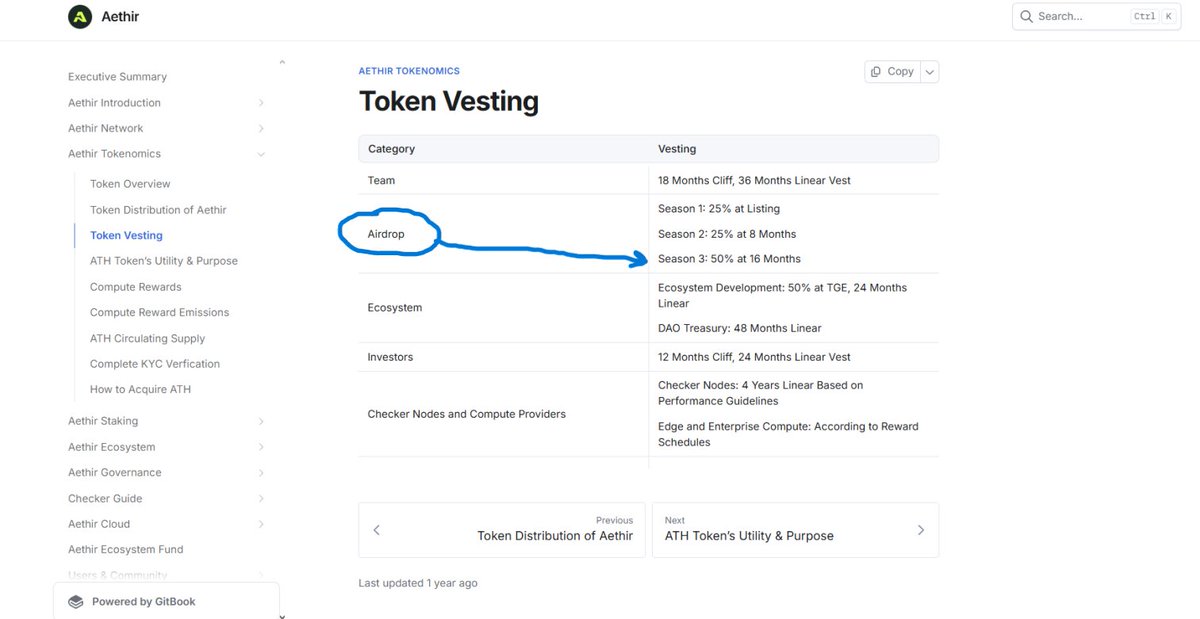Viewport: 1200px width, 619px height.
Task: Open Compute Rewards page
Action: point(136,287)
